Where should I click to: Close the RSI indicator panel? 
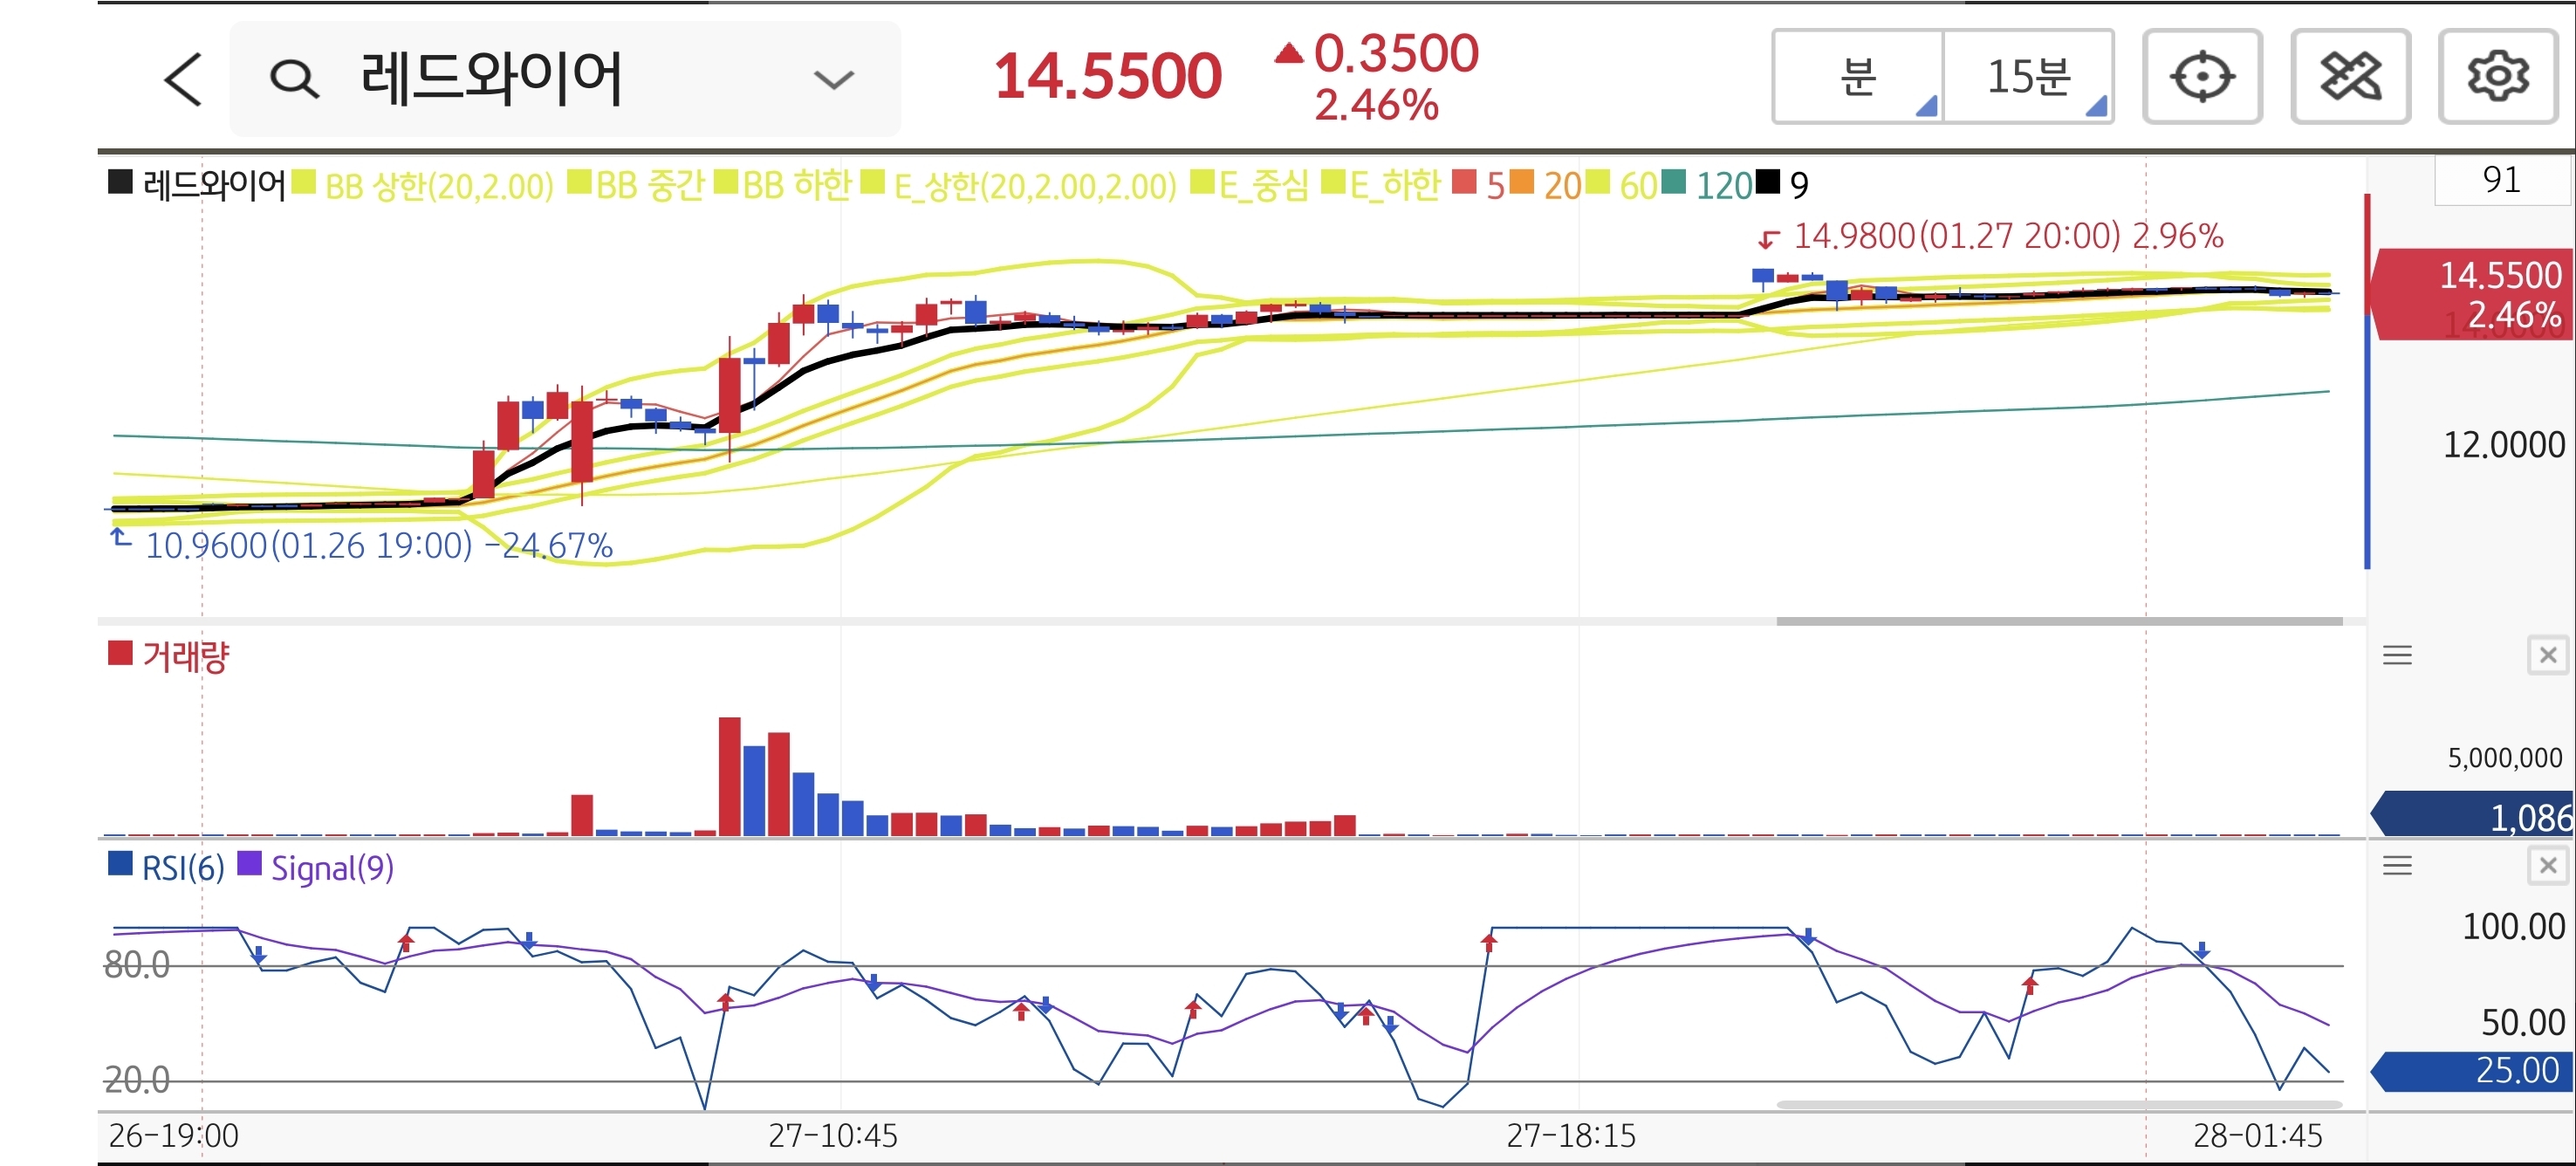(2547, 865)
